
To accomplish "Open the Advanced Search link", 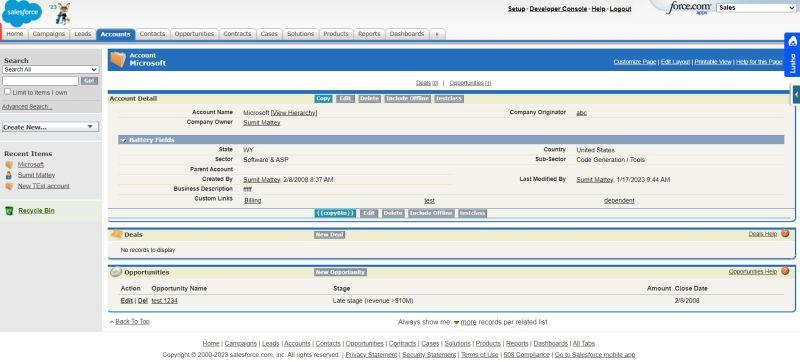I will pyautogui.click(x=27, y=107).
